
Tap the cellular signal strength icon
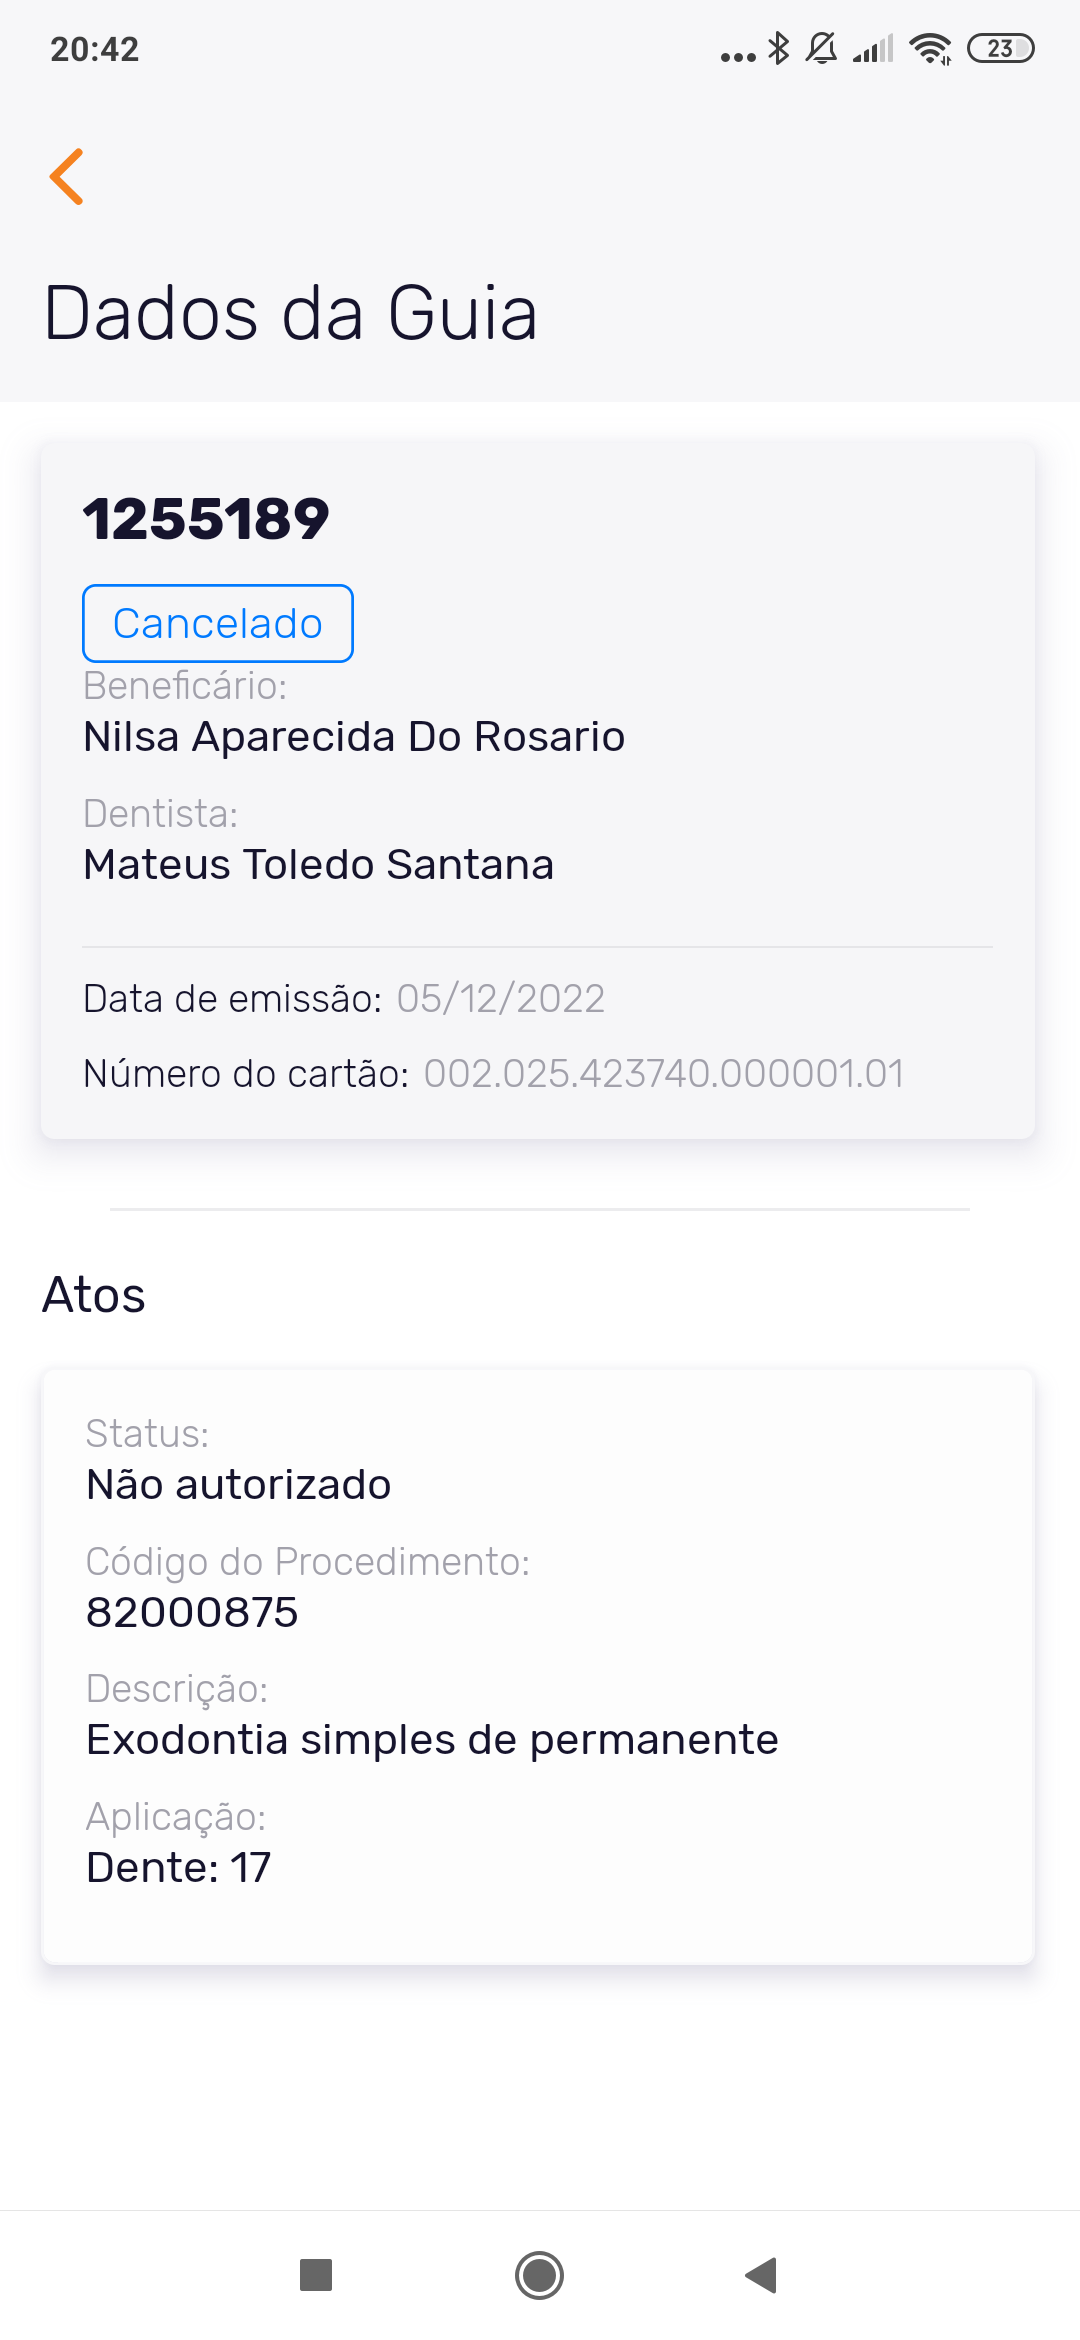873,48
